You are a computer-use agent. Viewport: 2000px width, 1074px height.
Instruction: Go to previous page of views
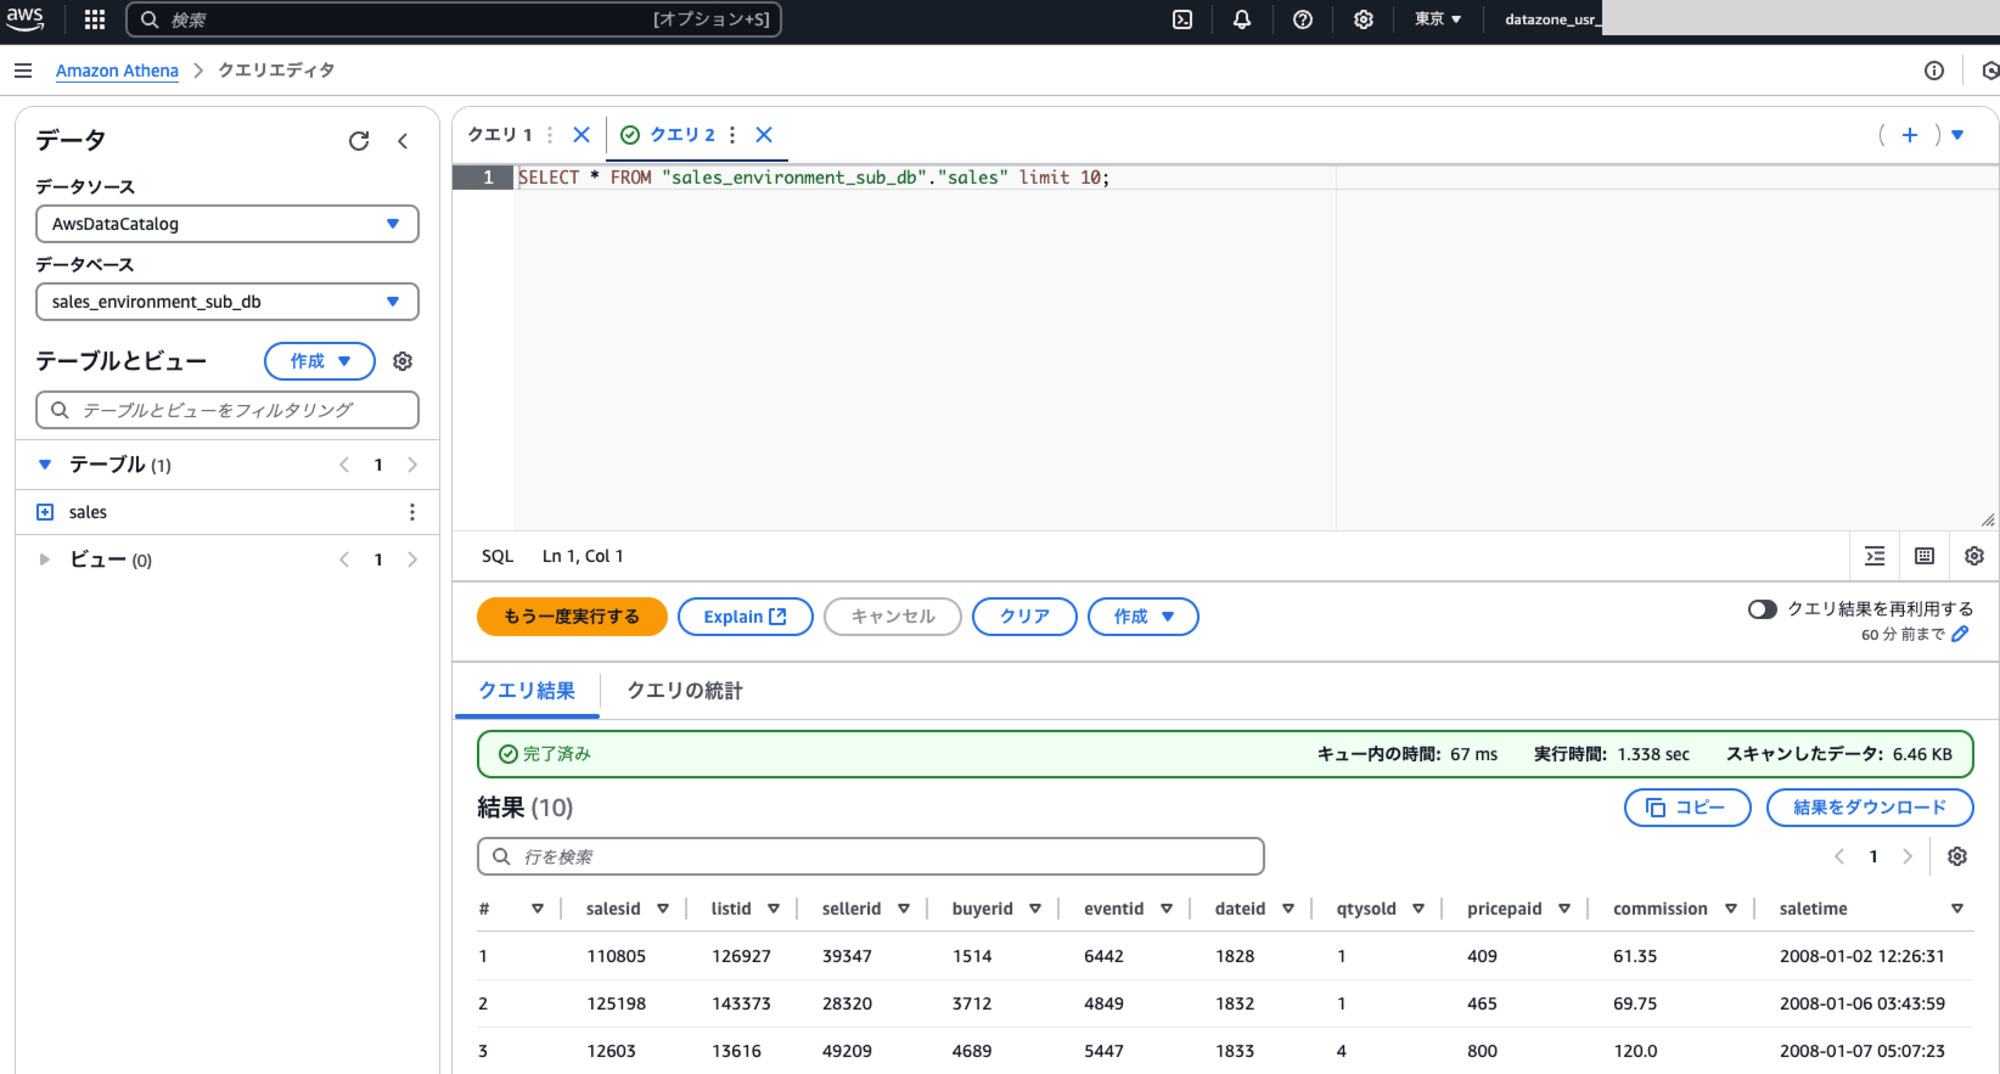click(x=344, y=559)
